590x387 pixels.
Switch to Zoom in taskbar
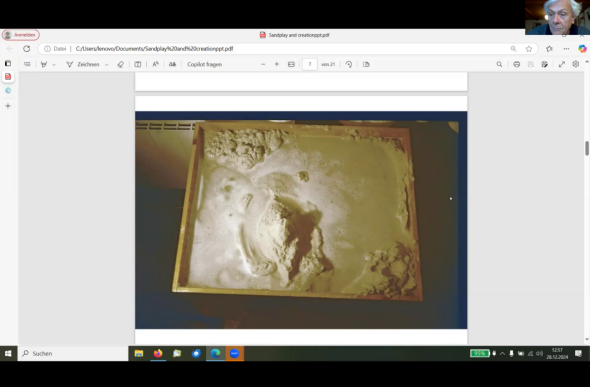234,354
